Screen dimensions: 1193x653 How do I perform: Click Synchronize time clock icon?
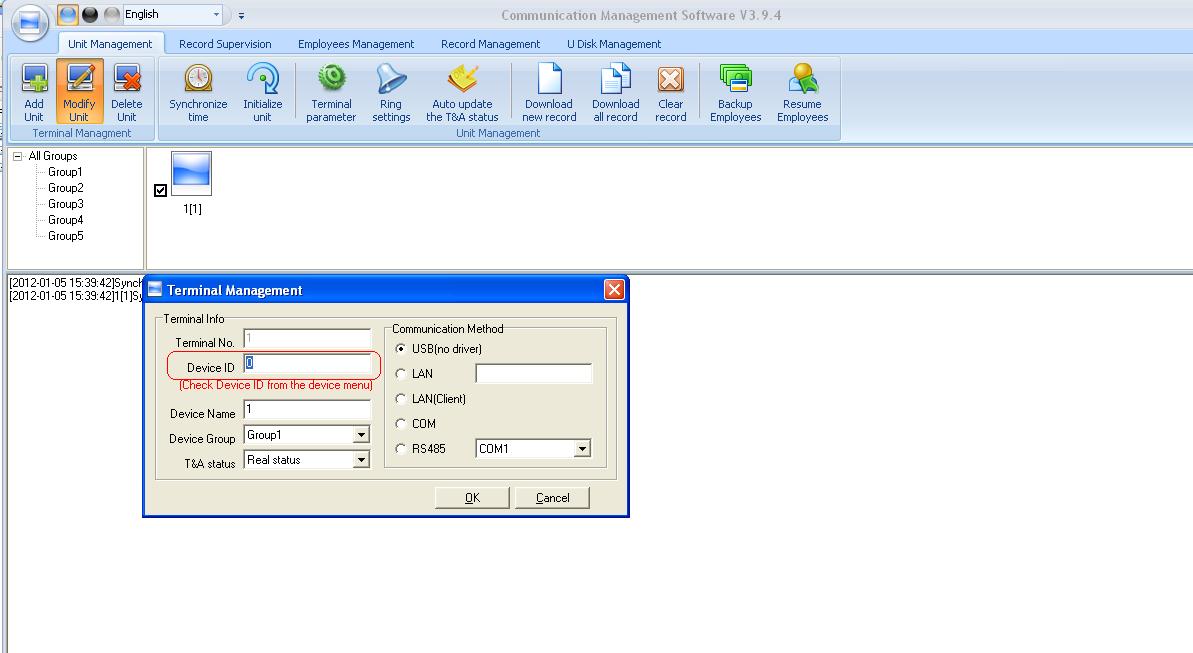pos(198,80)
